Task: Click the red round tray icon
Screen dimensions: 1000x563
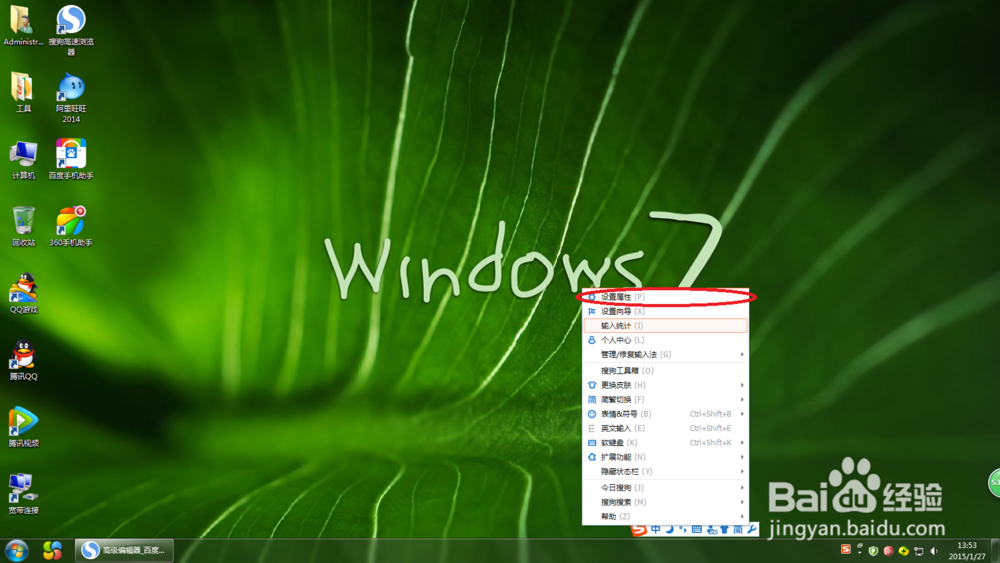Action: tap(888, 551)
